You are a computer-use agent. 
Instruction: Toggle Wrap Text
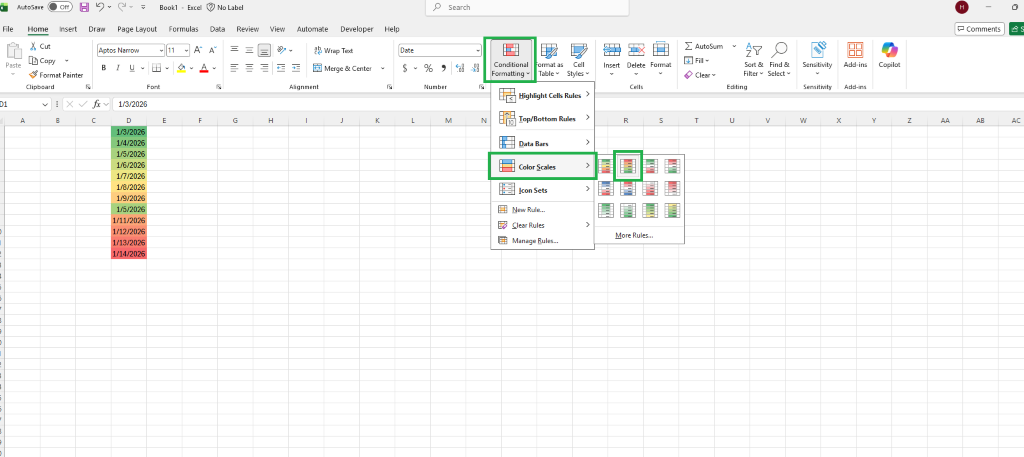[334, 50]
